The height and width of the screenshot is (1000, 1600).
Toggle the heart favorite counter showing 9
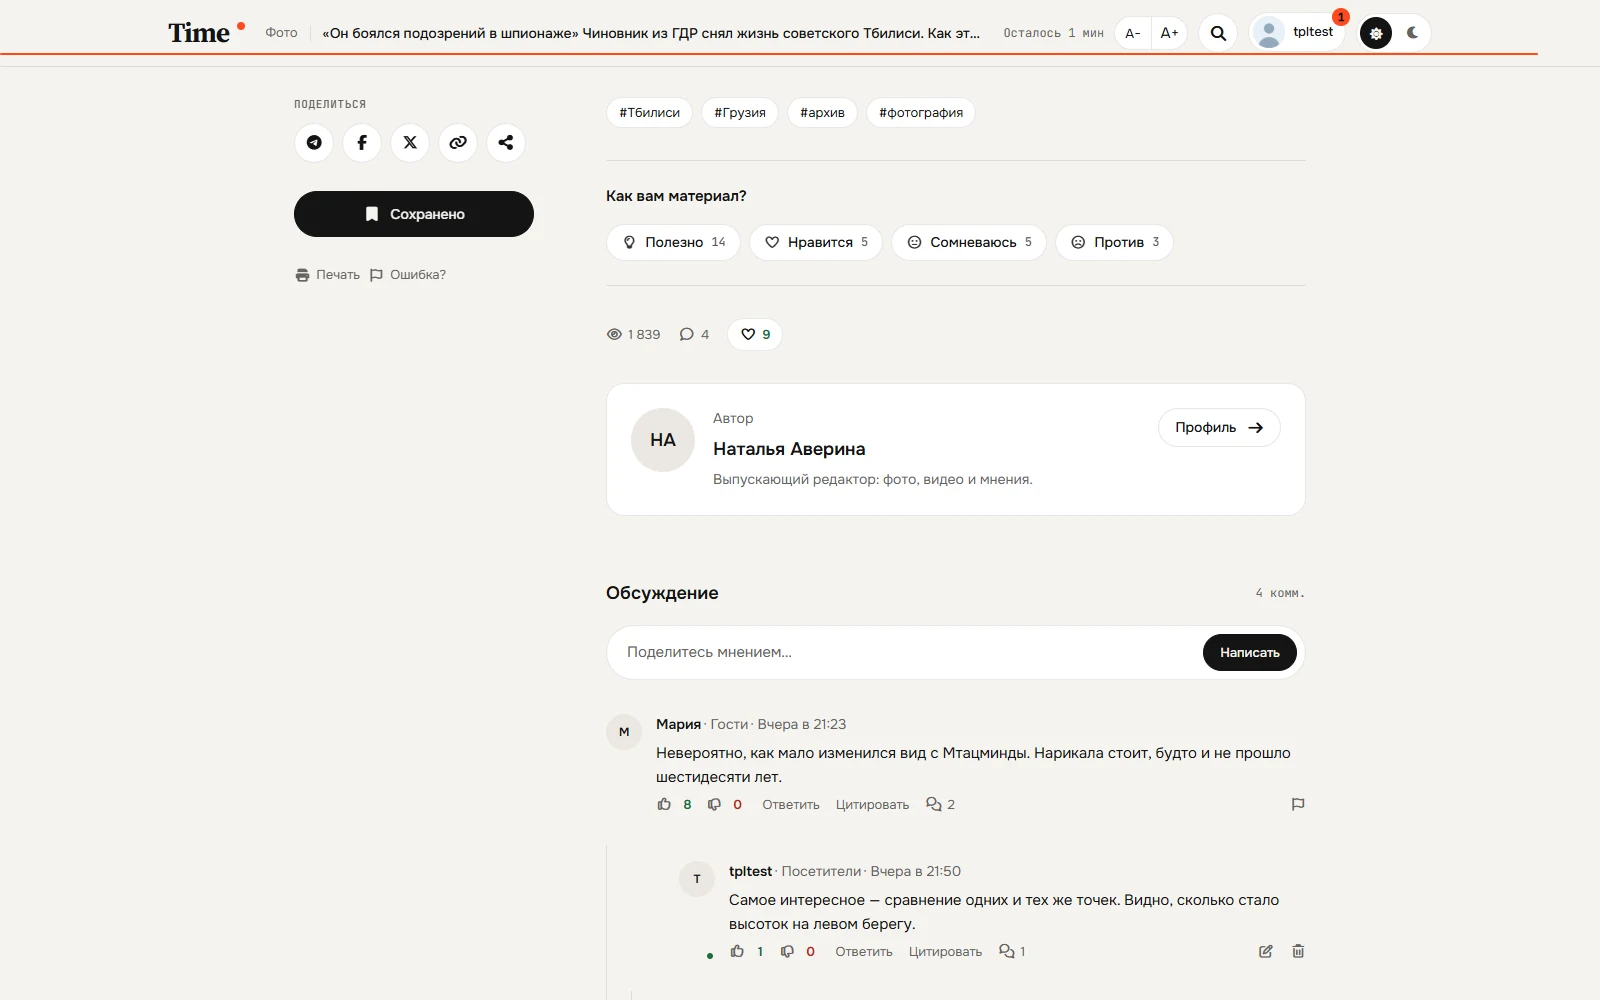coord(755,334)
